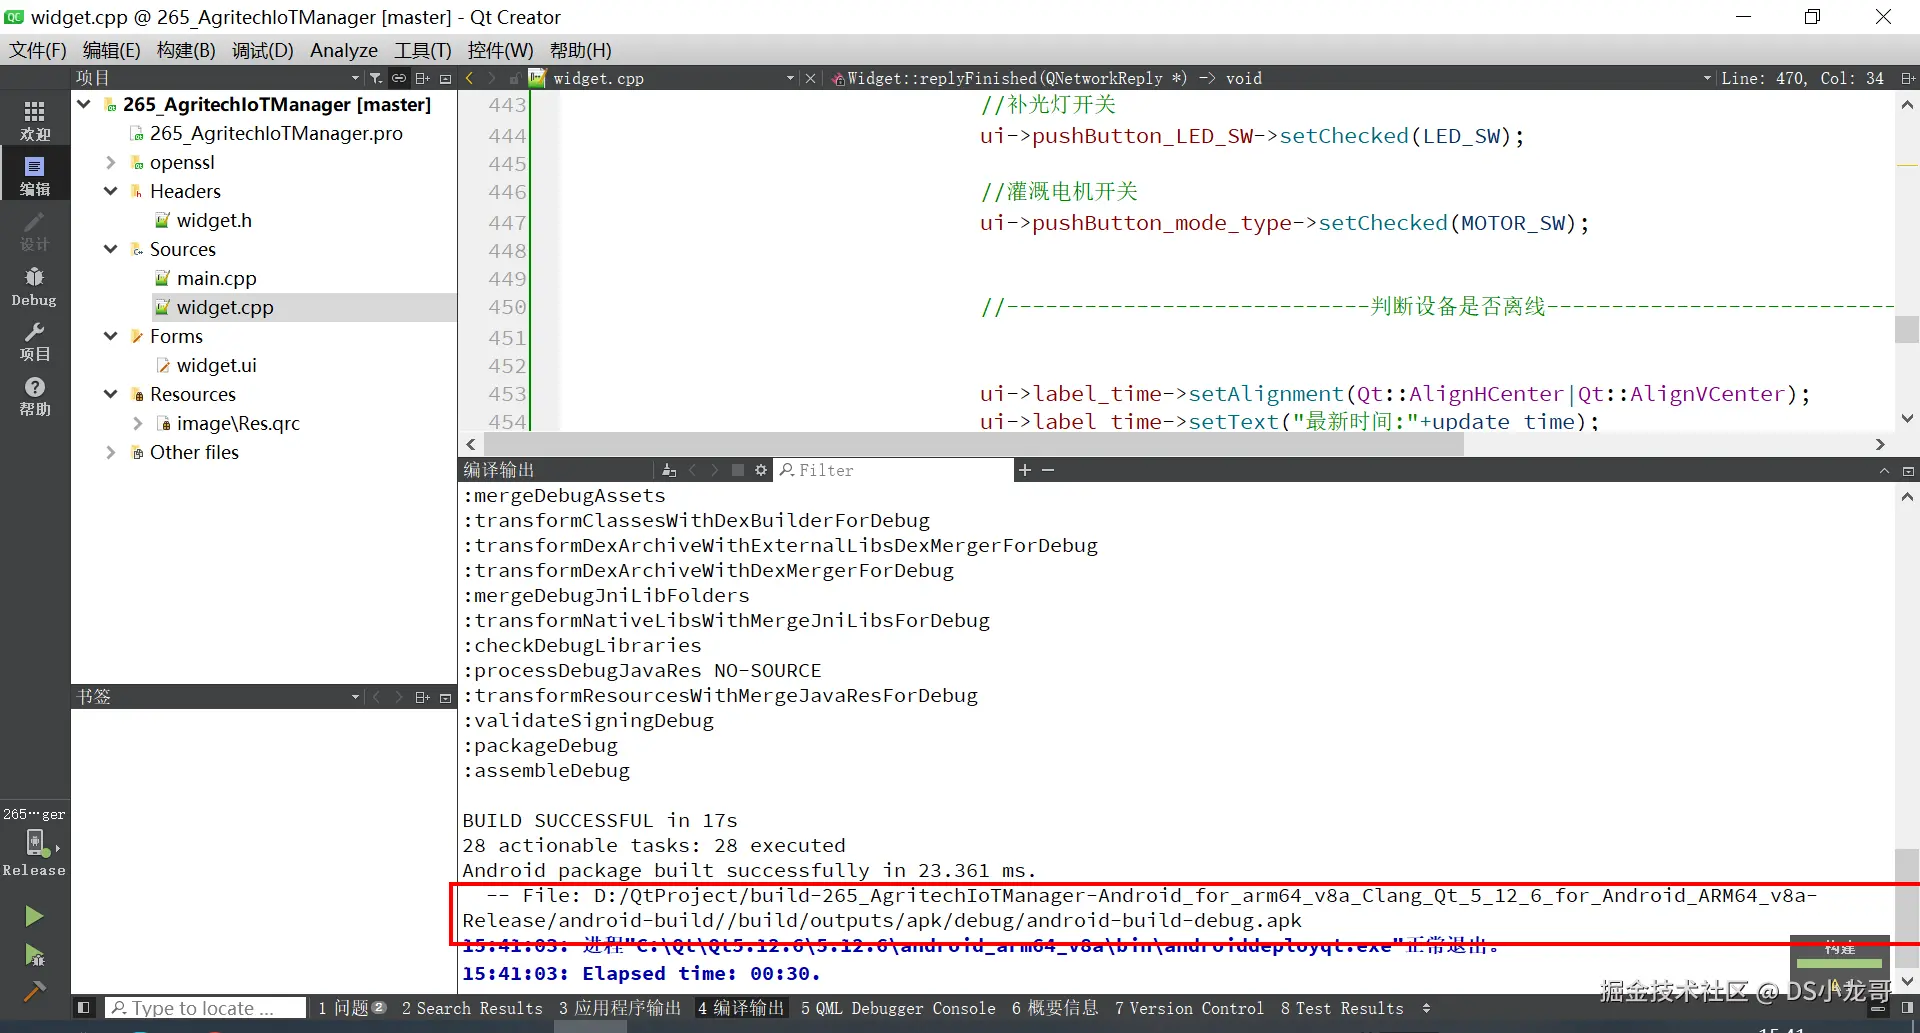Viewport: 1920px width, 1033px height.
Task: Click the Type to locate search field
Action: (x=206, y=1008)
